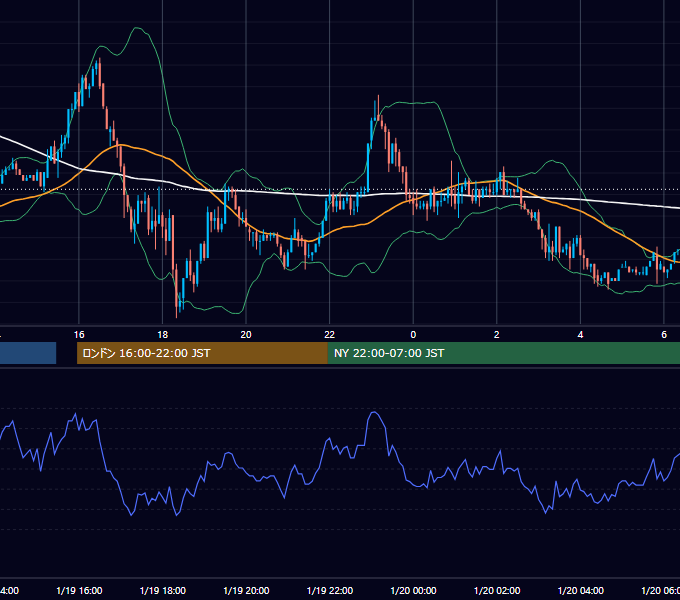Image resolution: width=680 pixels, height=600 pixels.
Task: Click the 1/19 22:00 time label
Action: [x=330, y=590]
